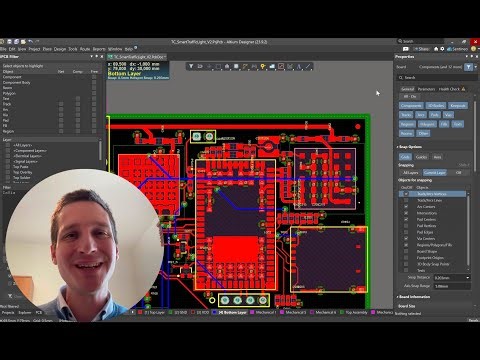The width and height of the screenshot is (480, 360).
Task: Click the chat comment icon left of Share
Action: [406, 49]
